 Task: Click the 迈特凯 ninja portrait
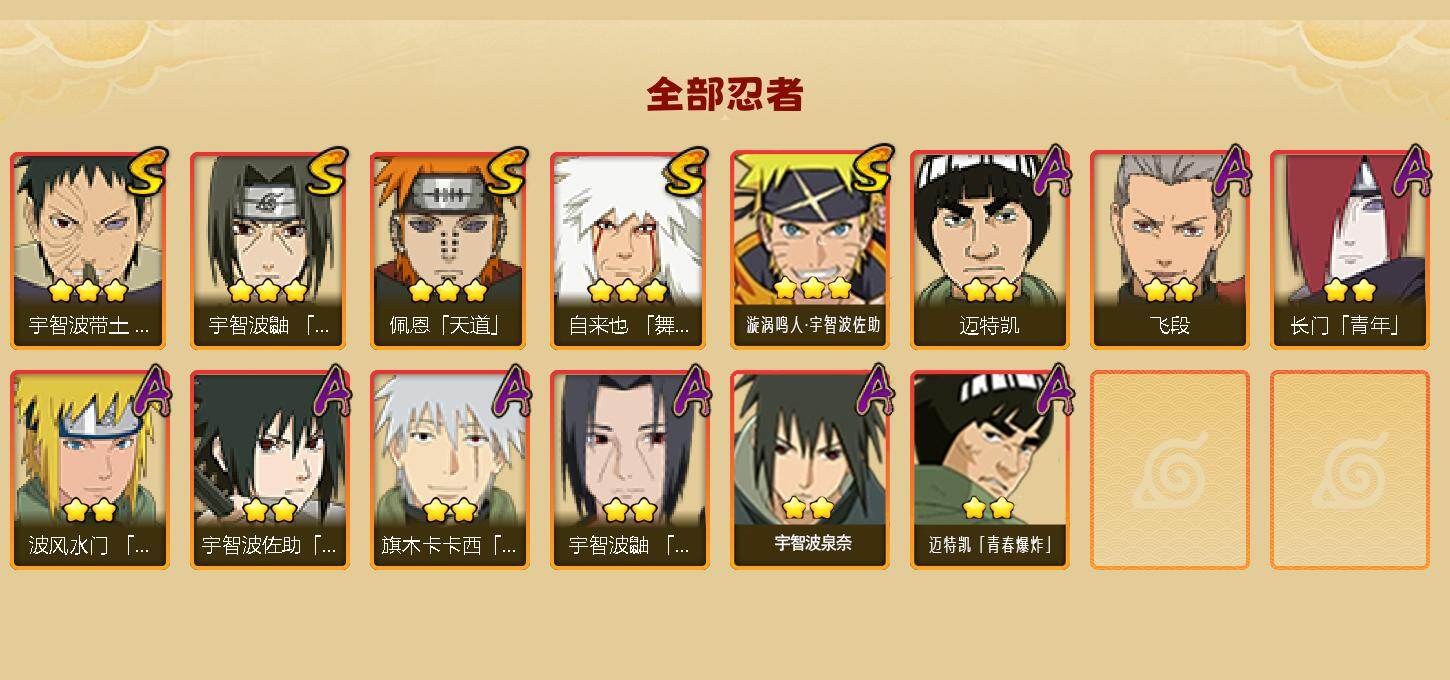[990, 250]
